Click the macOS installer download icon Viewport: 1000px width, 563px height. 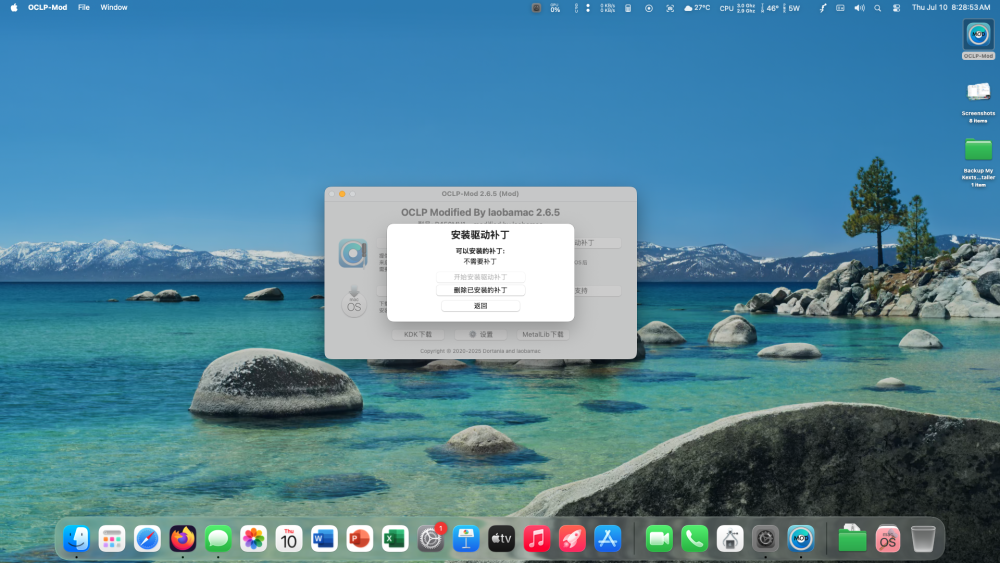[353, 302]
